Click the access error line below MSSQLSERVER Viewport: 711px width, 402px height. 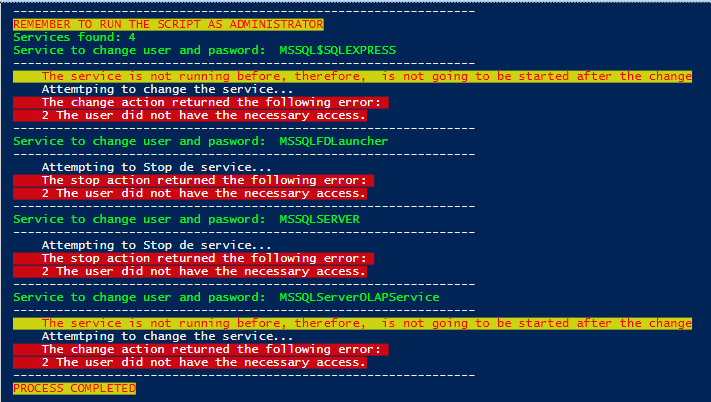tap(190, 271)
